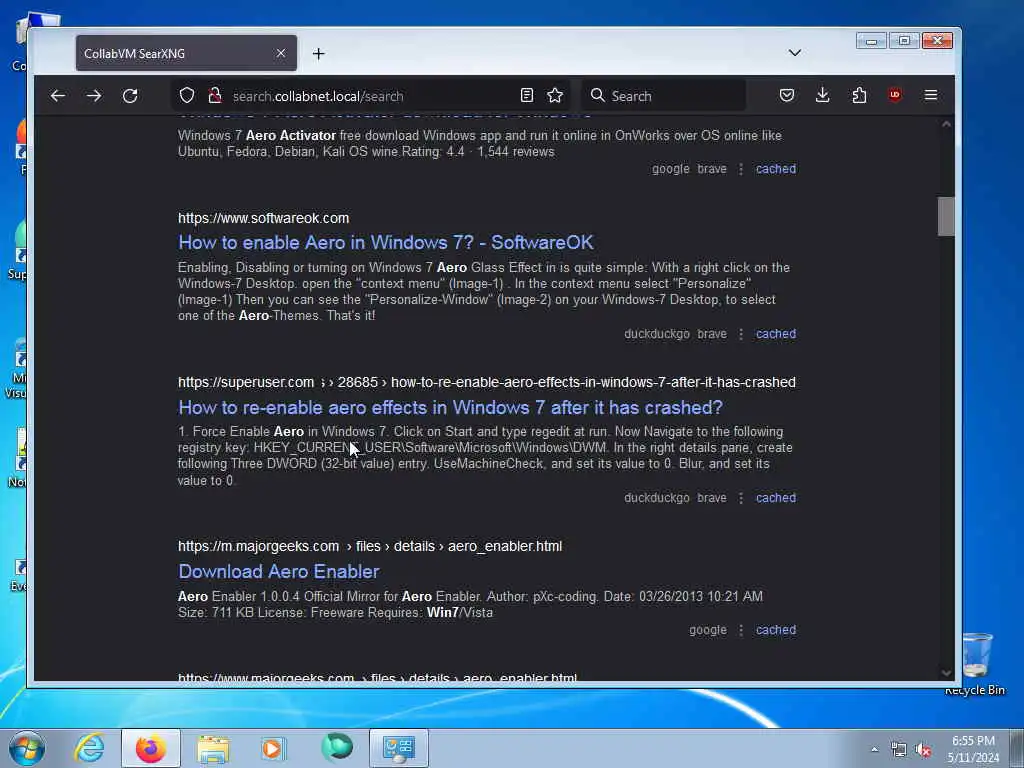Reload the current page
The image size is (1024, 768).
[x=130, y=96]
